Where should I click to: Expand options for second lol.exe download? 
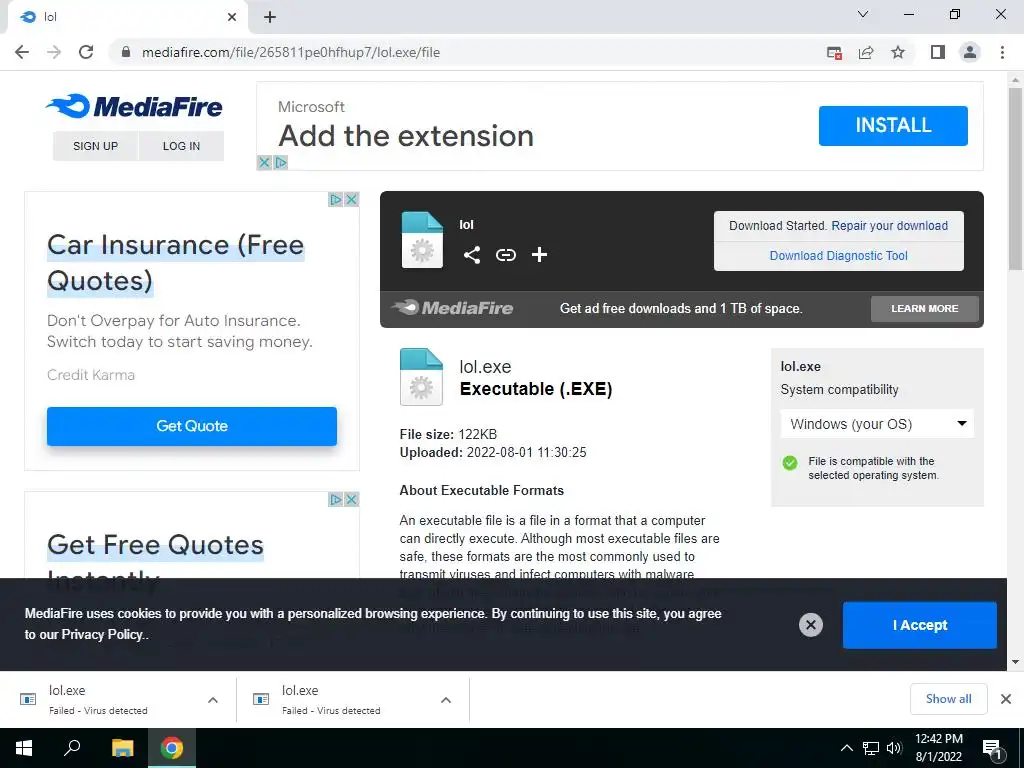(x=446, y=699)
